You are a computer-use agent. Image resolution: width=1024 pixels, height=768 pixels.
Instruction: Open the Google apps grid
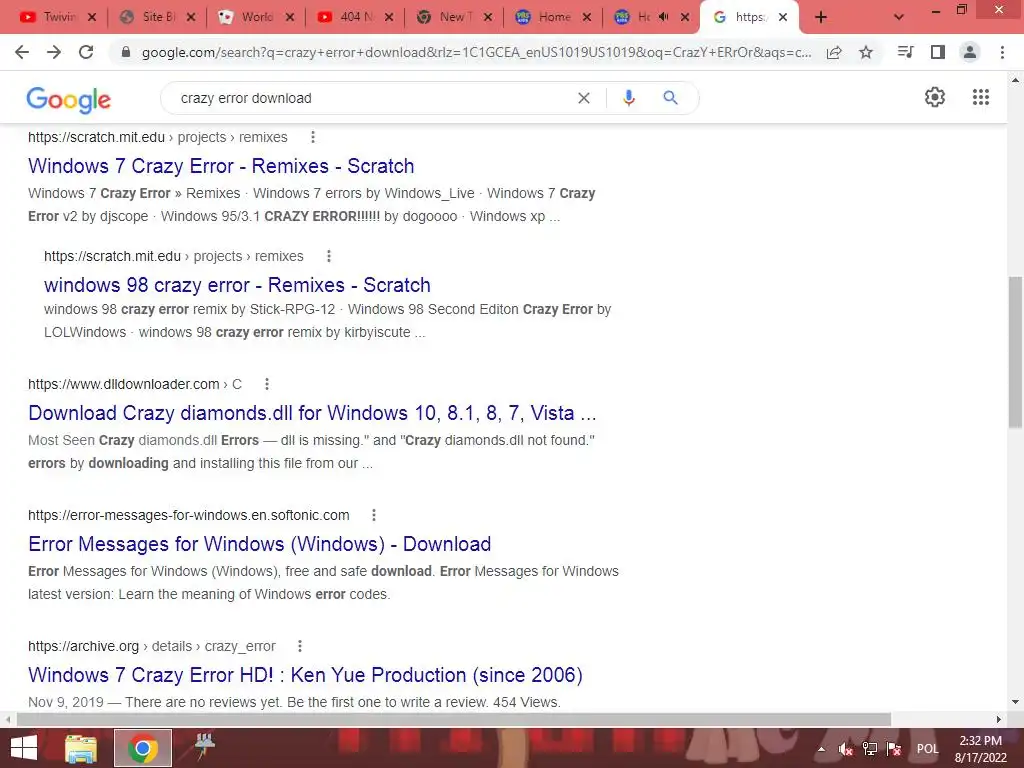[981, 97]
